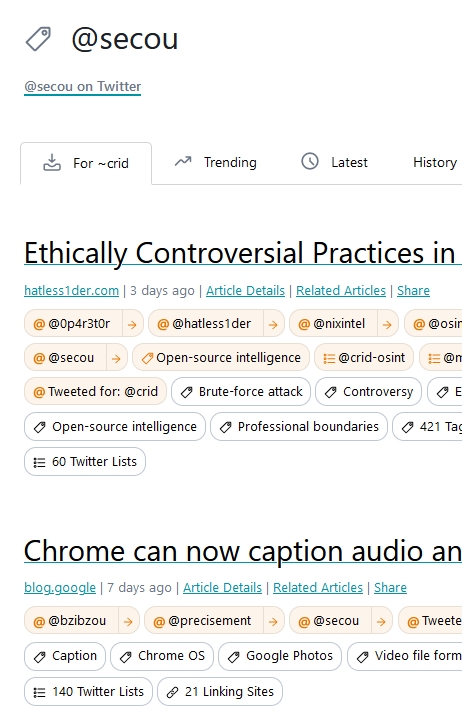Viewport: 462px width, 706px height.
Task: Share the hatless1der.com article
Action: (x=413, y=291)
